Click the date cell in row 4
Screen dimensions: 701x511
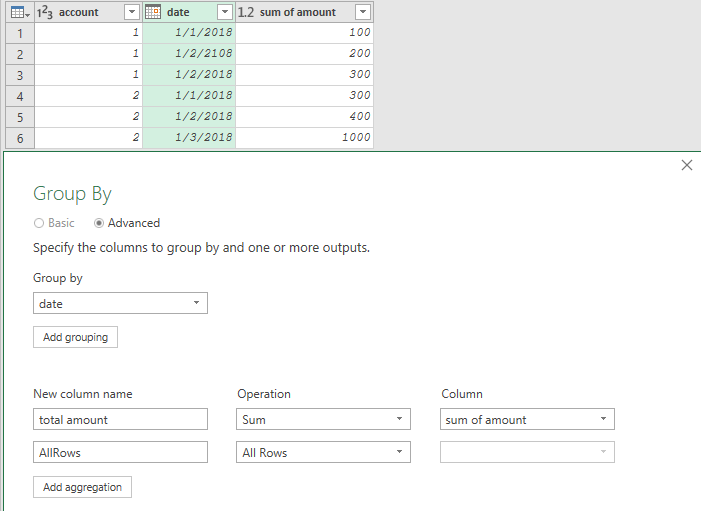click(189, 96)
